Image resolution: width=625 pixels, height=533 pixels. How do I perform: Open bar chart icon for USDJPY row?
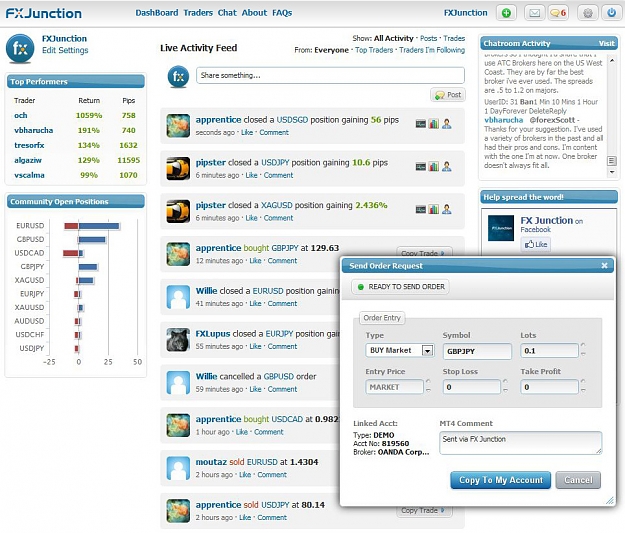tap(434, 167)
